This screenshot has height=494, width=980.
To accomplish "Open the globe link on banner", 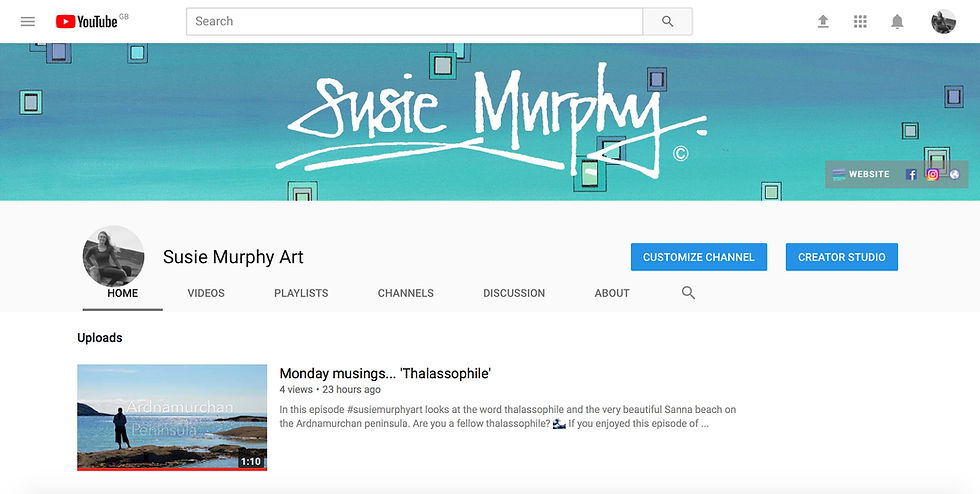I will click(954, 174).
